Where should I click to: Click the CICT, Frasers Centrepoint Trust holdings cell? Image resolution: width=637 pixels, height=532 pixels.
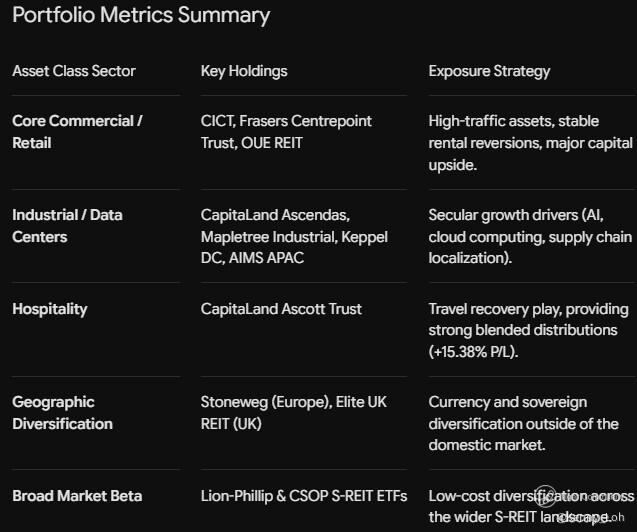click(x=286, y=132)
